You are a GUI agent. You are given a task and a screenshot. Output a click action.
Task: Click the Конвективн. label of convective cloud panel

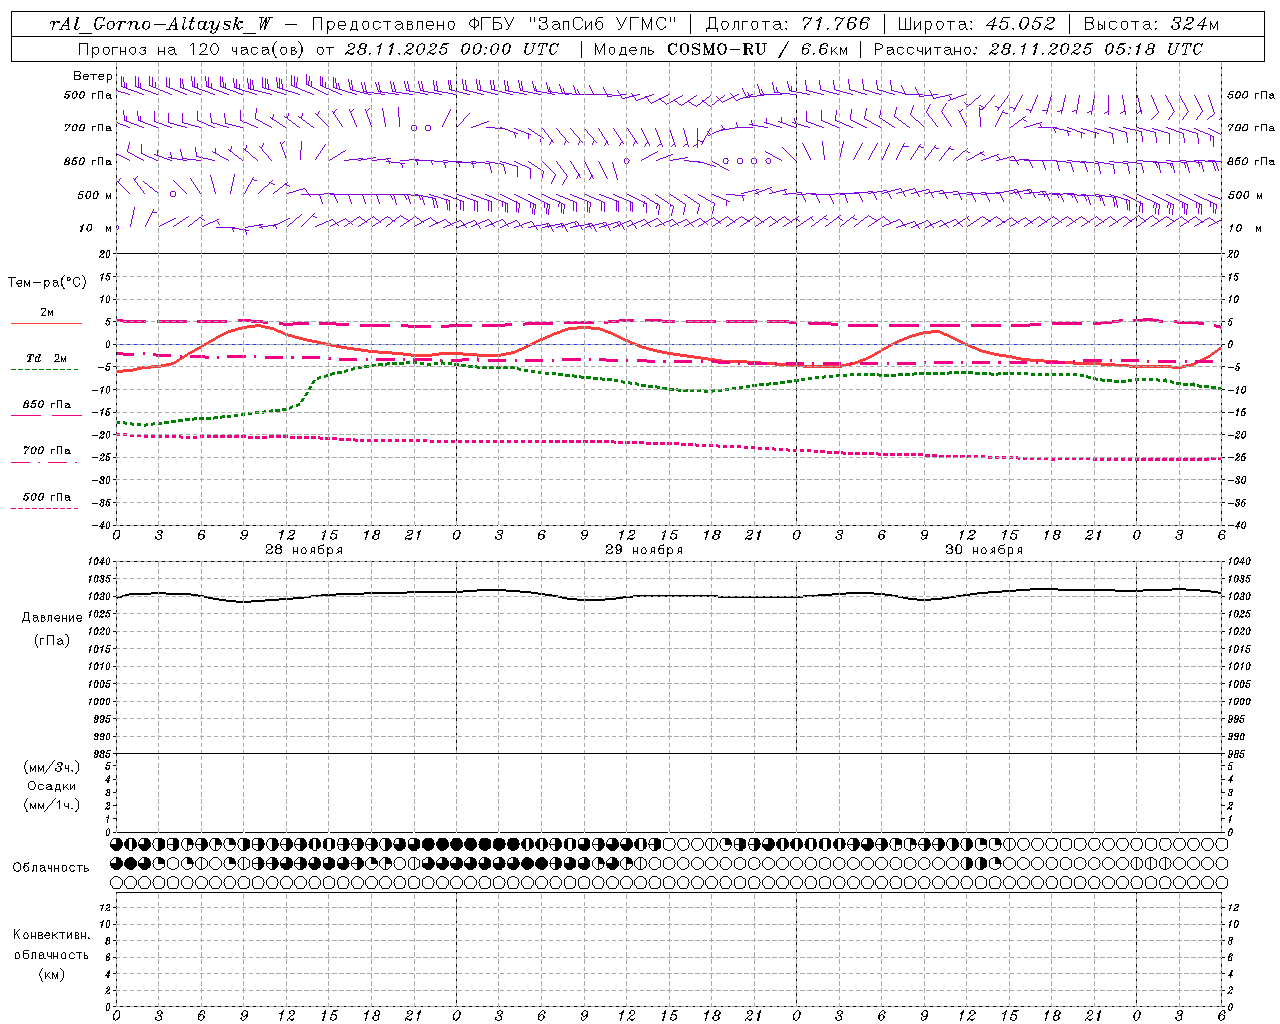[52, 935]
